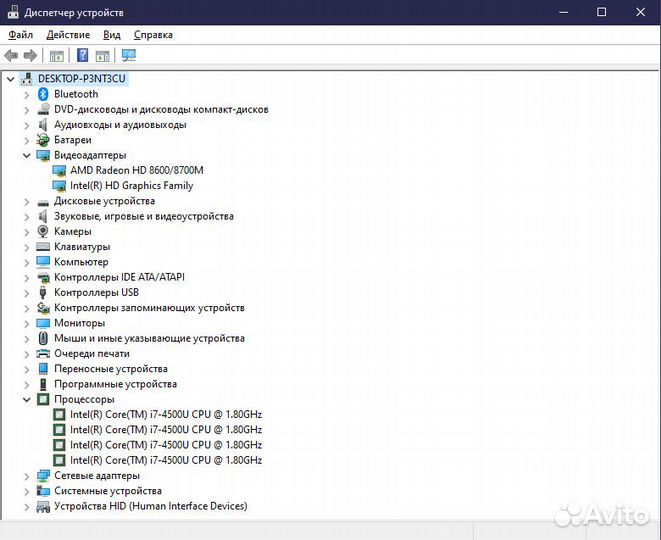The width and height of the screenshot is (661, 540).
Task: Click the Клавиатуры keyboard icon
Action: point(43,247)
